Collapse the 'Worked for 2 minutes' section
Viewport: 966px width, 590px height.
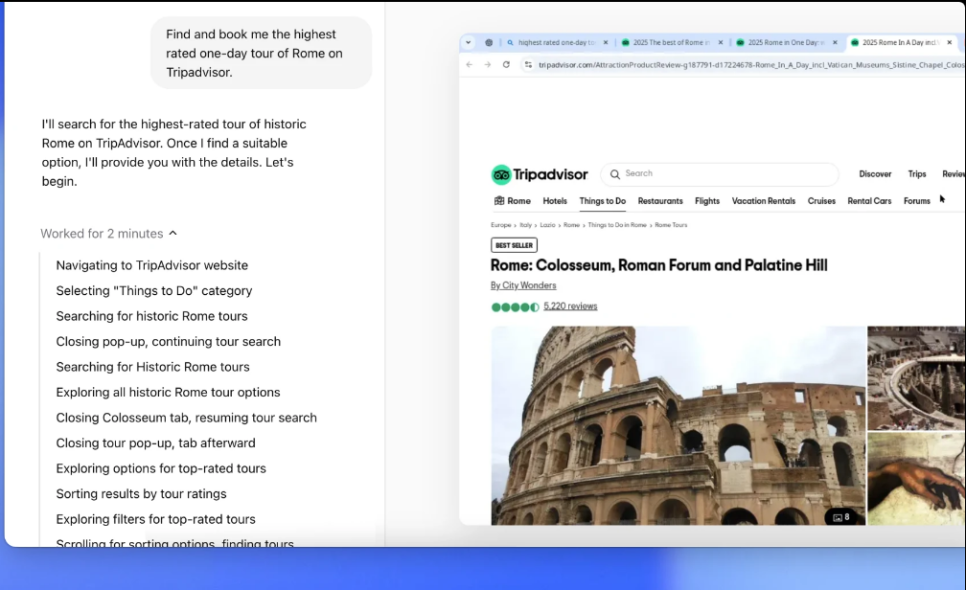click(x=109, y=233)
